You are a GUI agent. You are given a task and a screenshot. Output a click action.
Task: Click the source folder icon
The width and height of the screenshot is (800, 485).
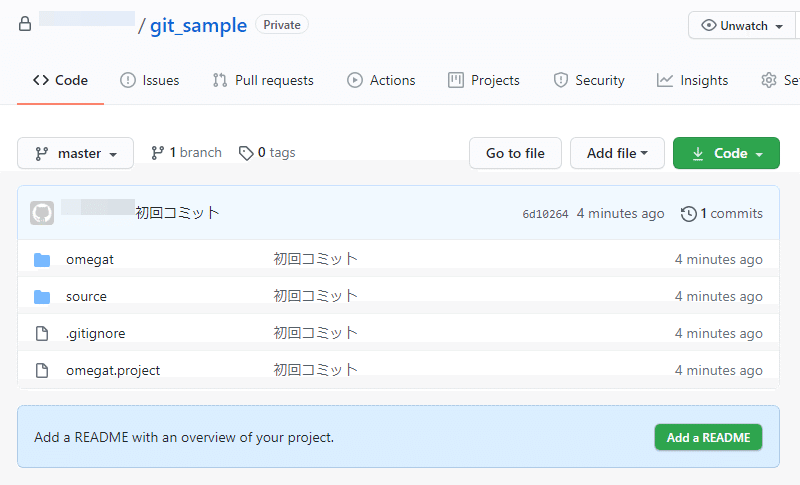click(x=42, y=296)
